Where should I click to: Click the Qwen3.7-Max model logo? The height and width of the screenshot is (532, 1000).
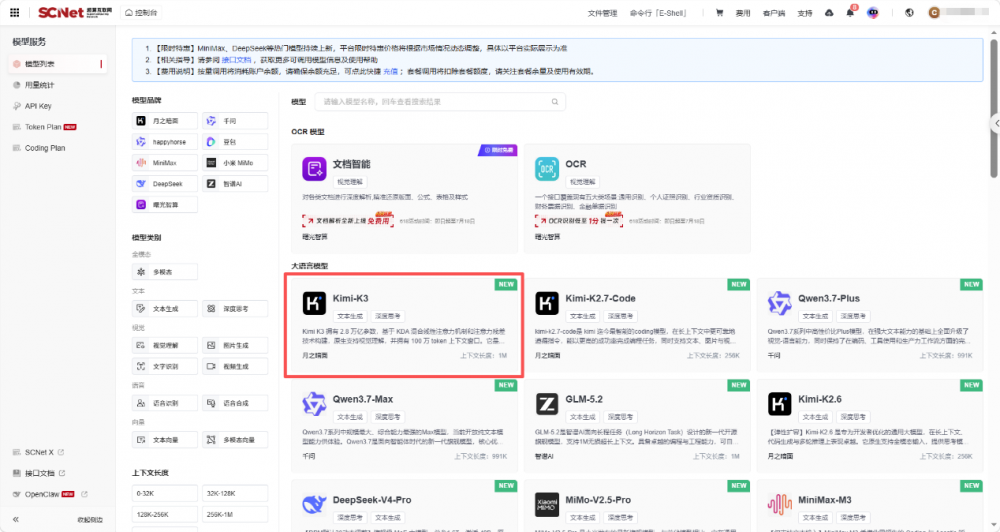(314, 404)
